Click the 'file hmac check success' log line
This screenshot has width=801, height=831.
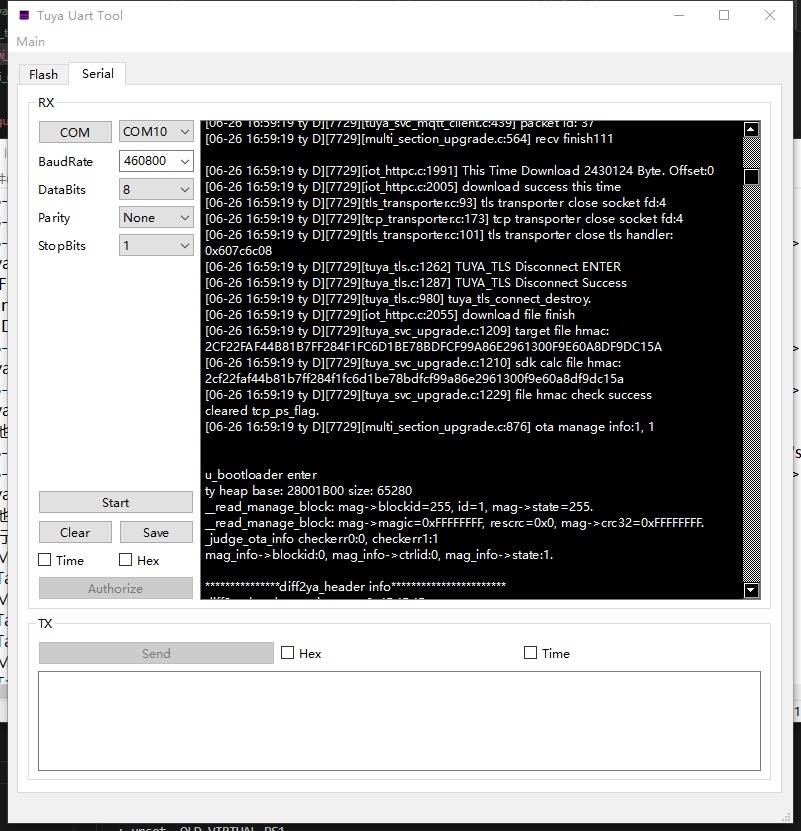click(428, 395)
